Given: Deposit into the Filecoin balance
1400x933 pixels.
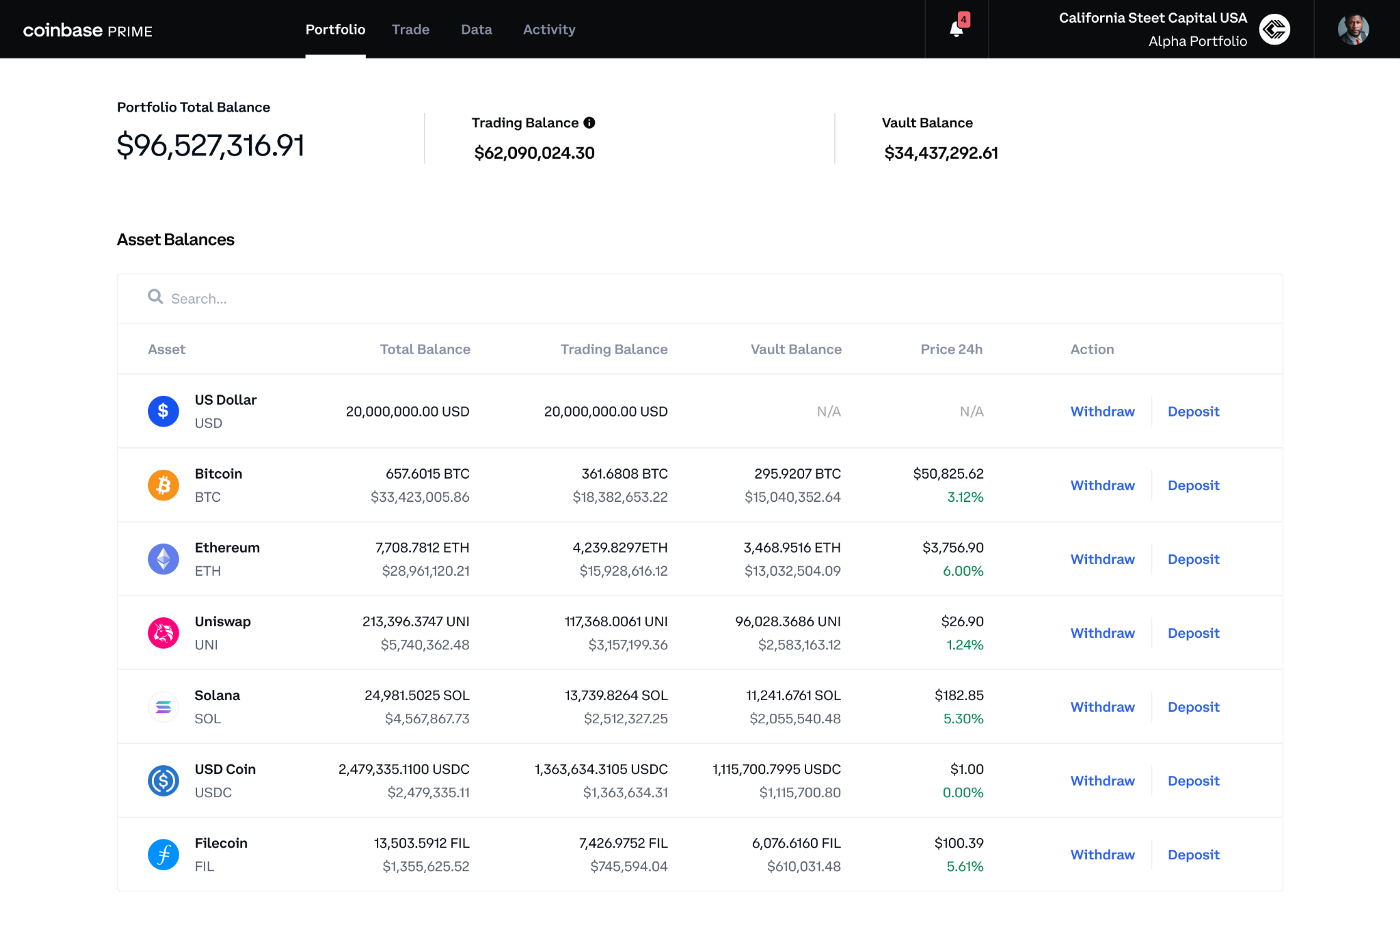Looking at the screenshot, I should (x=1193, y=854).
